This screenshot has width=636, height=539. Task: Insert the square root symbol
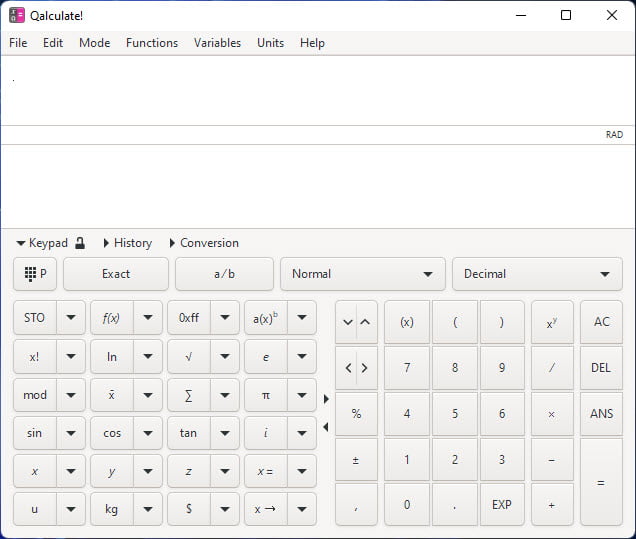189,357
